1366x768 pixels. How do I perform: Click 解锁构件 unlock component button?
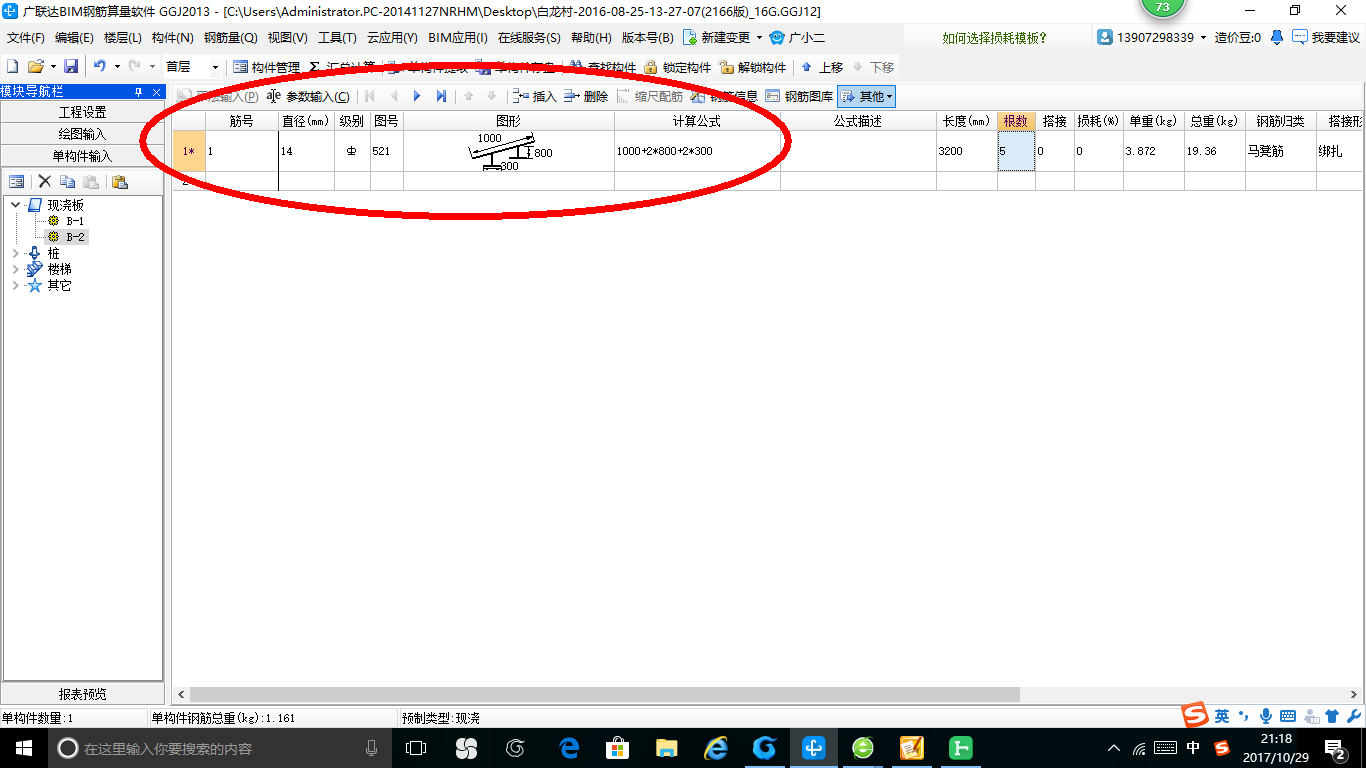point(752,67)
